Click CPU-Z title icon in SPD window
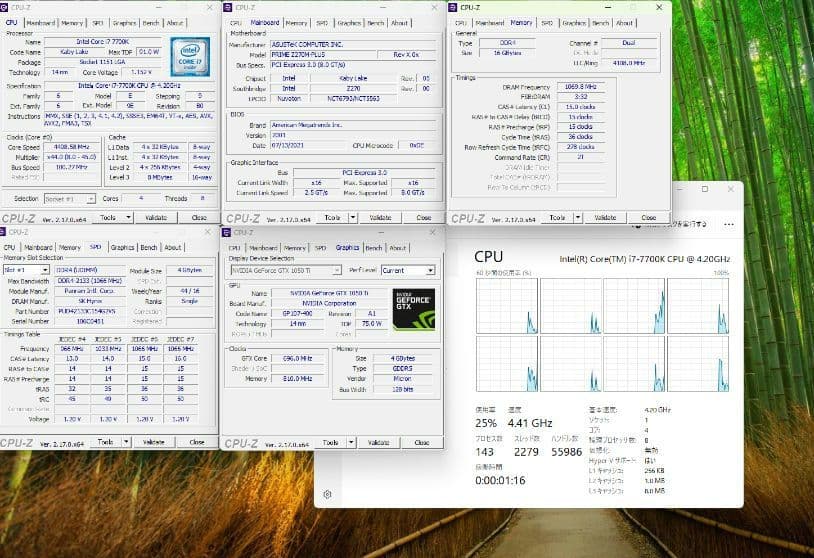The height and width of the screenshot is (558, 814). pos(3,232)
